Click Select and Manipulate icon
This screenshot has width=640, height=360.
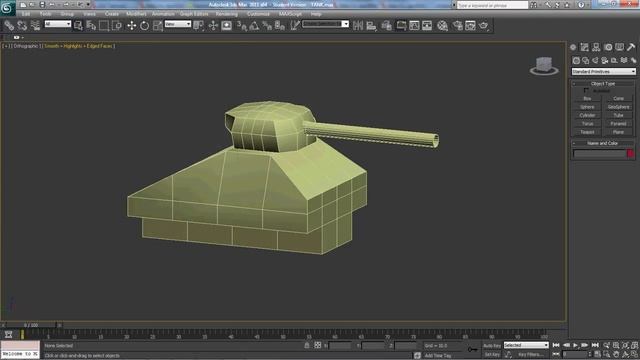click(x=213, y=26)
